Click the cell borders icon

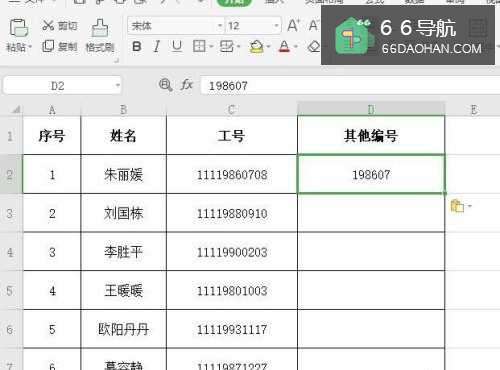point(199,46)
